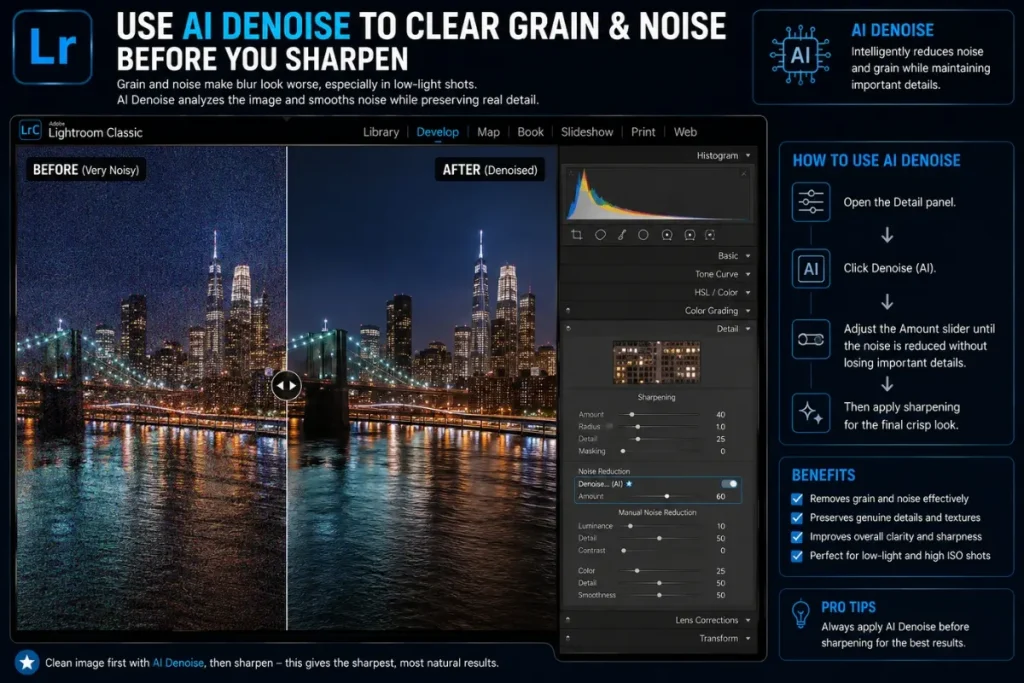
Task: Click the Denoise... (AI) label
Action: 600,484
